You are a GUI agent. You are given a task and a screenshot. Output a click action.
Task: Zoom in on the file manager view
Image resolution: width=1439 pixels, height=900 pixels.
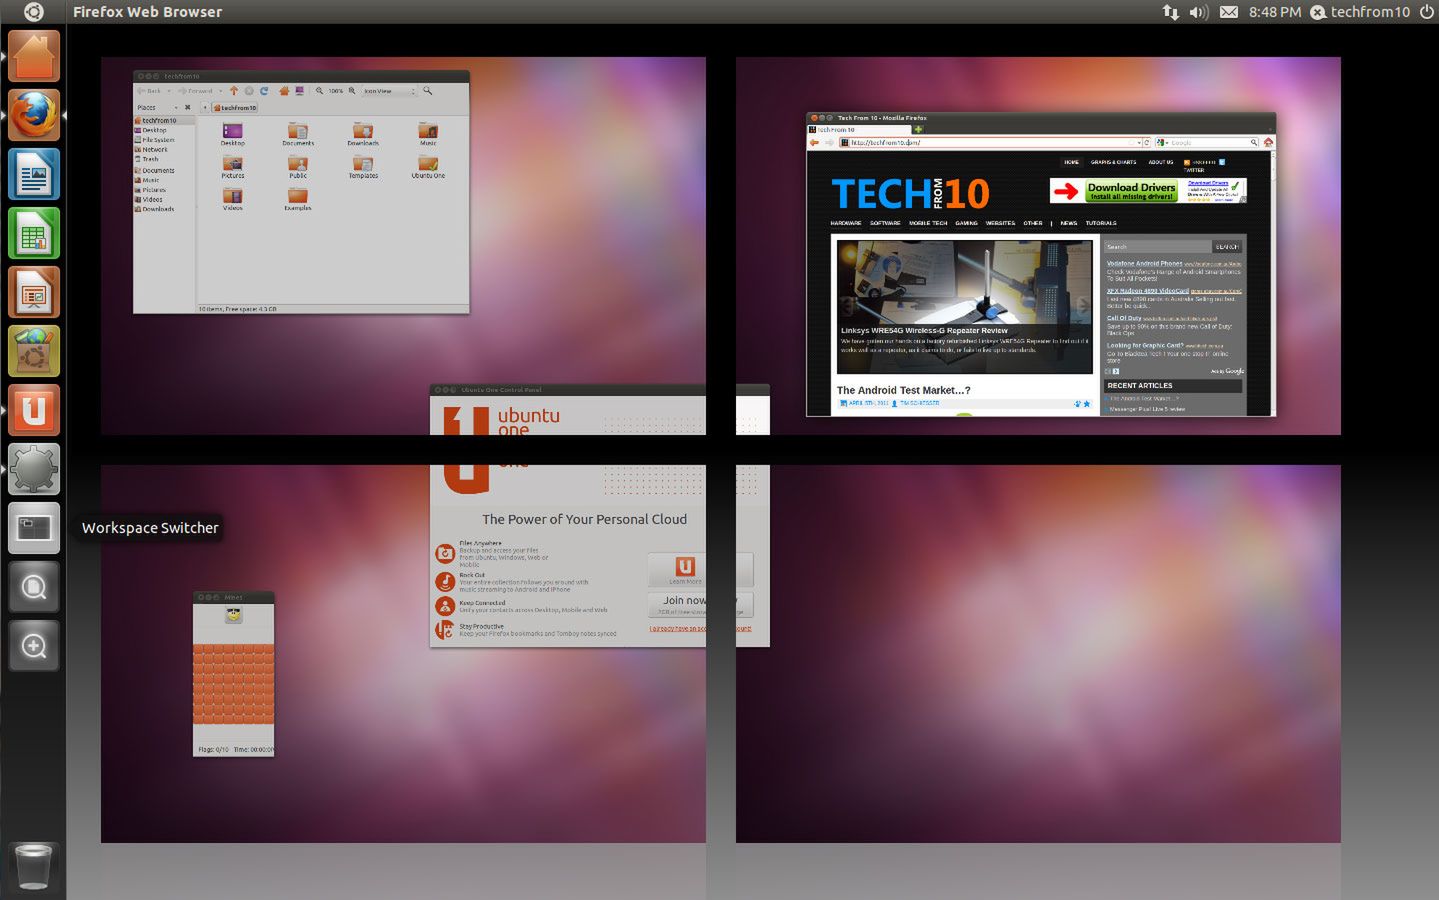(x=351, y=91)
